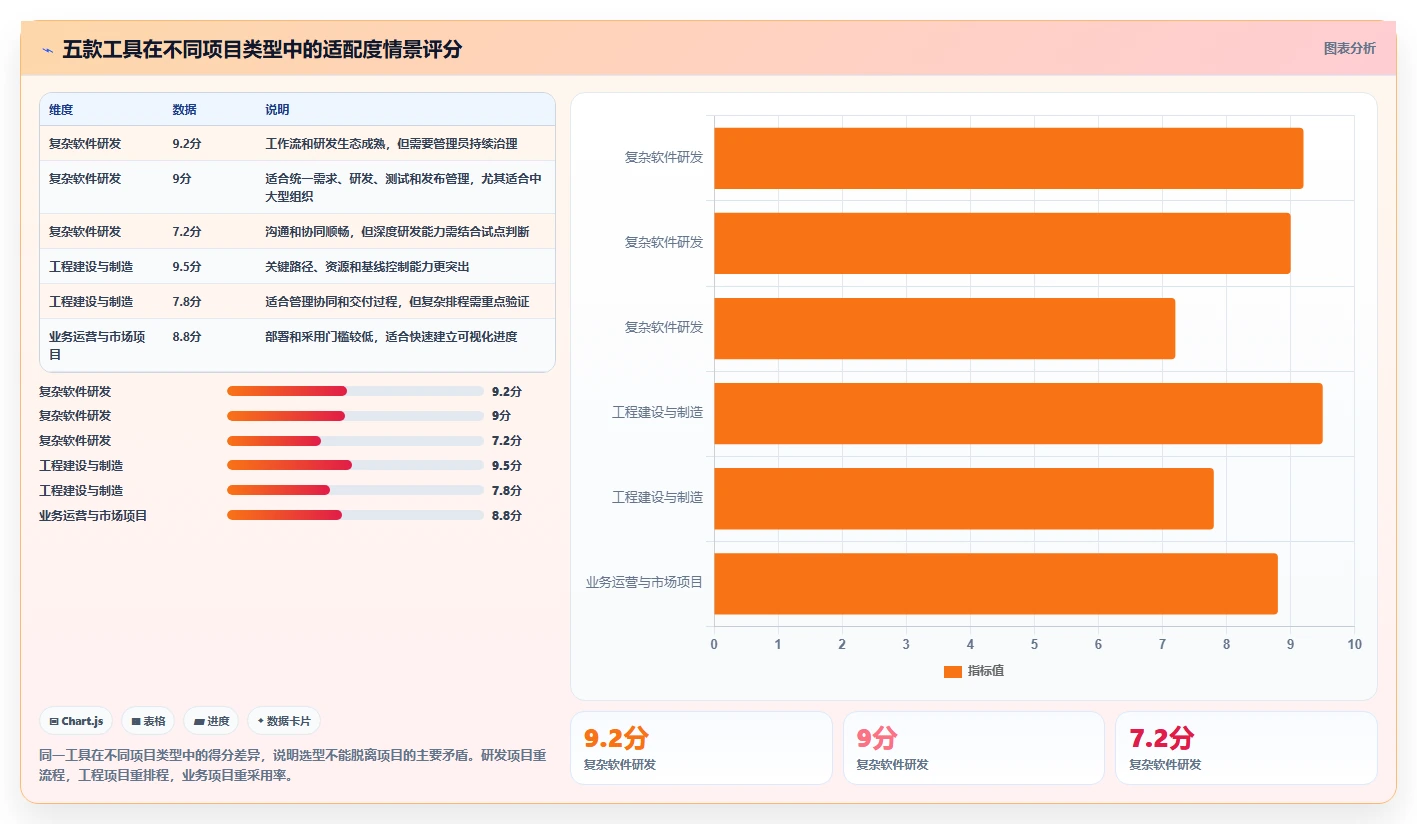
Task: Toggle the 指标值 legend orange swatch
Action: (952, 671)
